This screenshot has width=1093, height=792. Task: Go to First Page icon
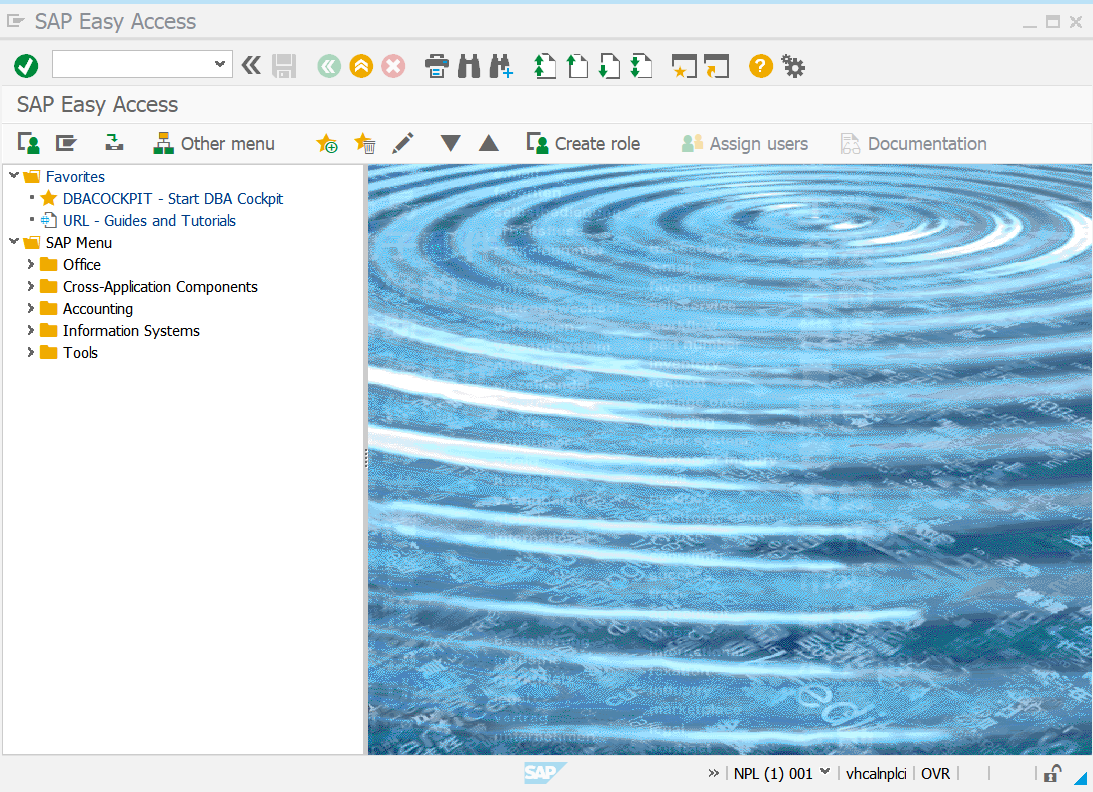pos(544,66)
